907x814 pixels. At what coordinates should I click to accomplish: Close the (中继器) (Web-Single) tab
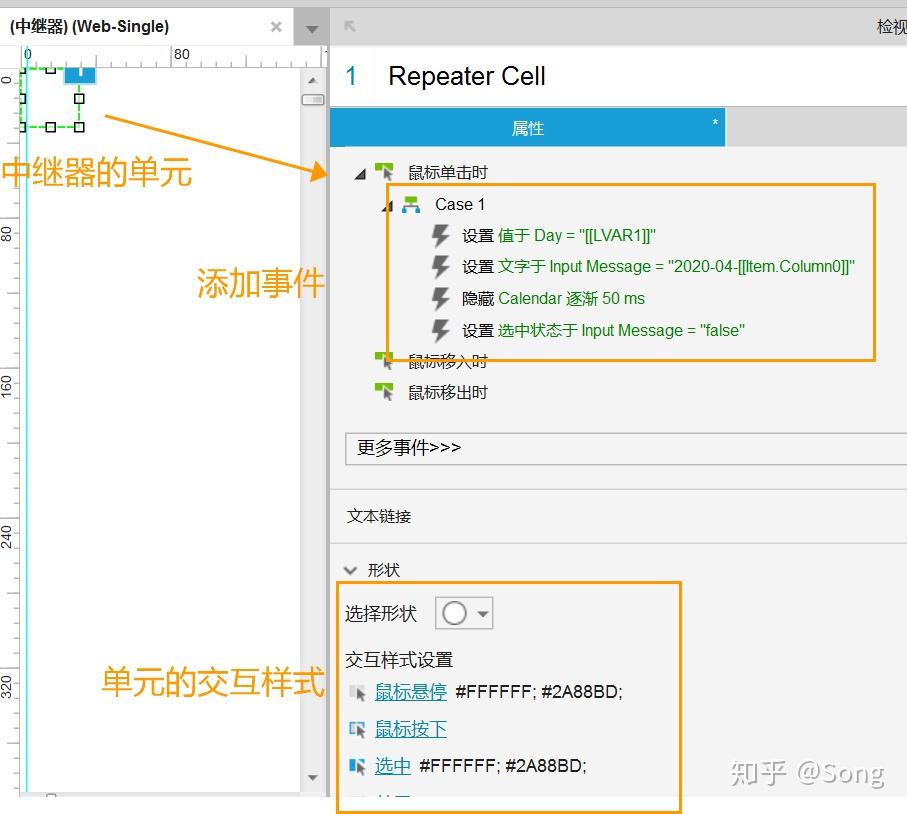coord(276,27)
